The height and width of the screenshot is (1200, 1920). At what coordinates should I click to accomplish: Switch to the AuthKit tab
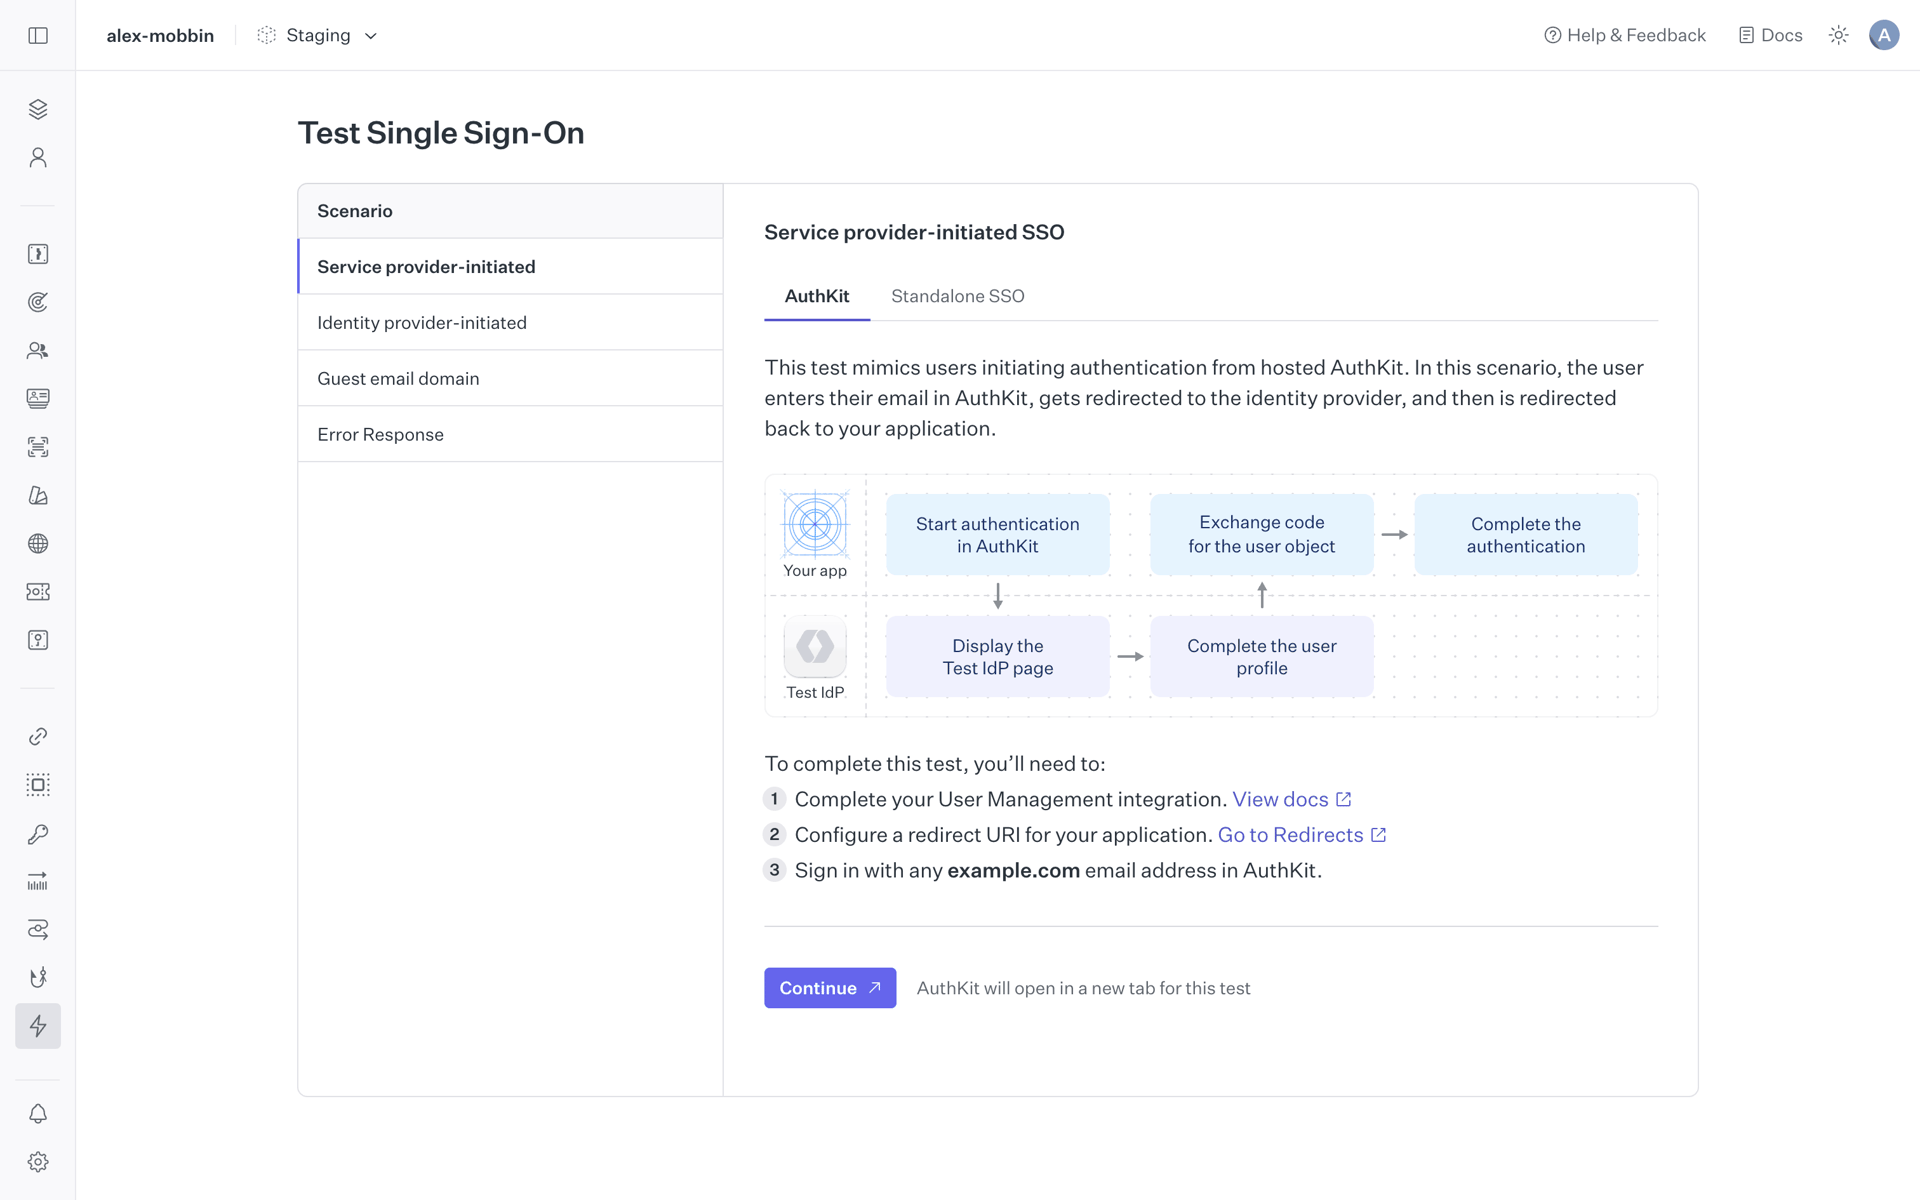coord(817,296)
